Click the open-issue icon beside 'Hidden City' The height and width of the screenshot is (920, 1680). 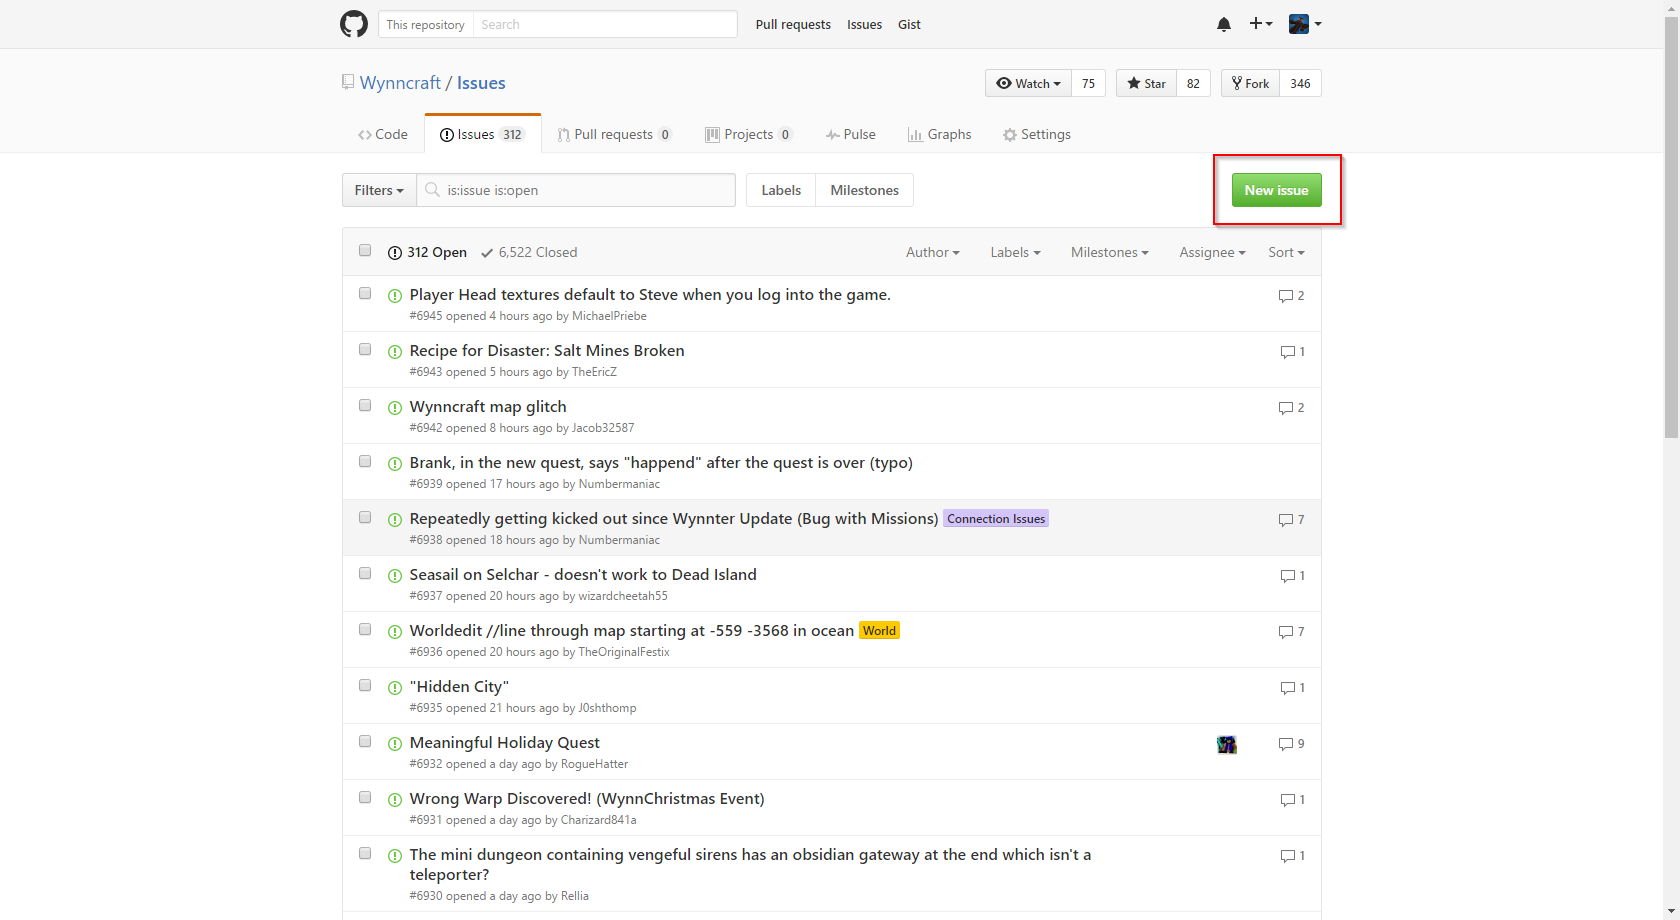click(395, 688)
